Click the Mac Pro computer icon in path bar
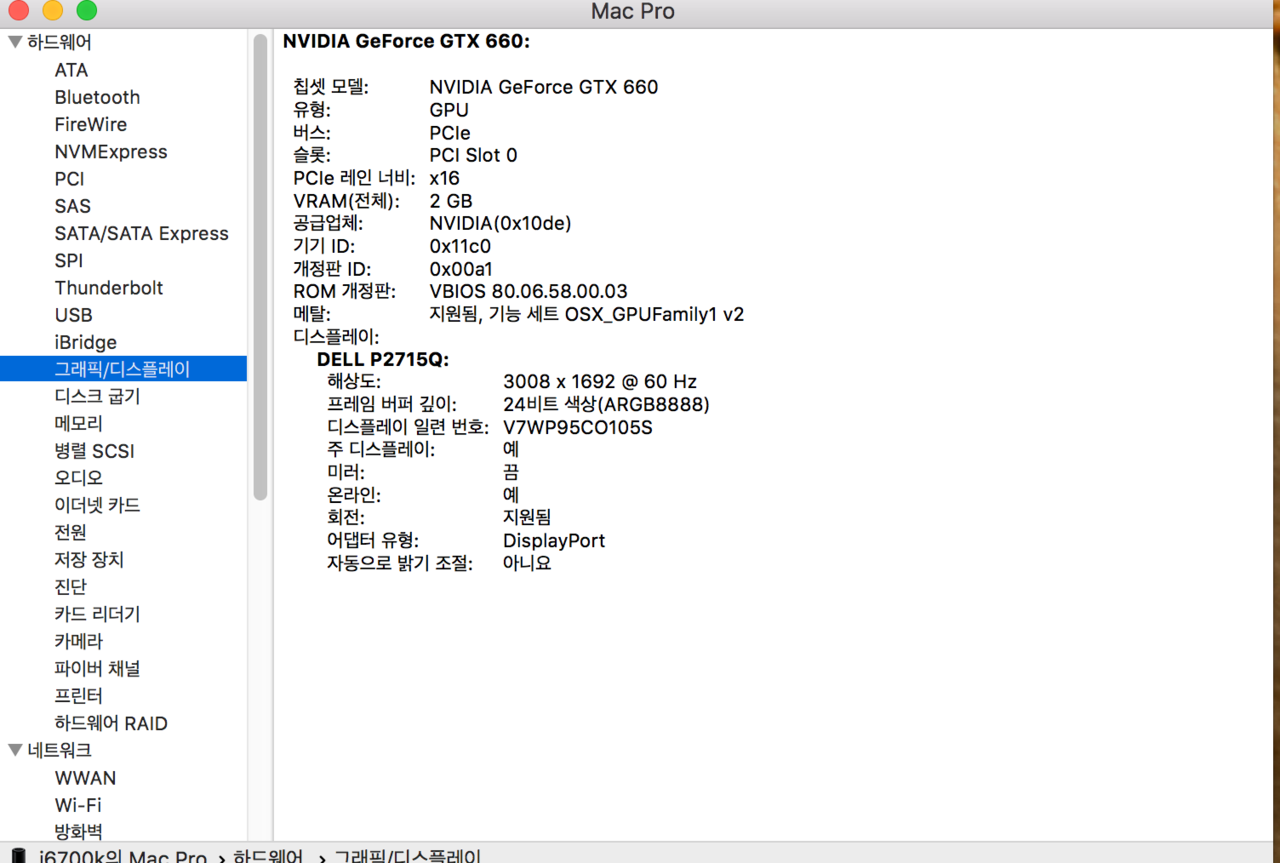The width and height of the screenshot is (1280, 863). click(19, 856)
